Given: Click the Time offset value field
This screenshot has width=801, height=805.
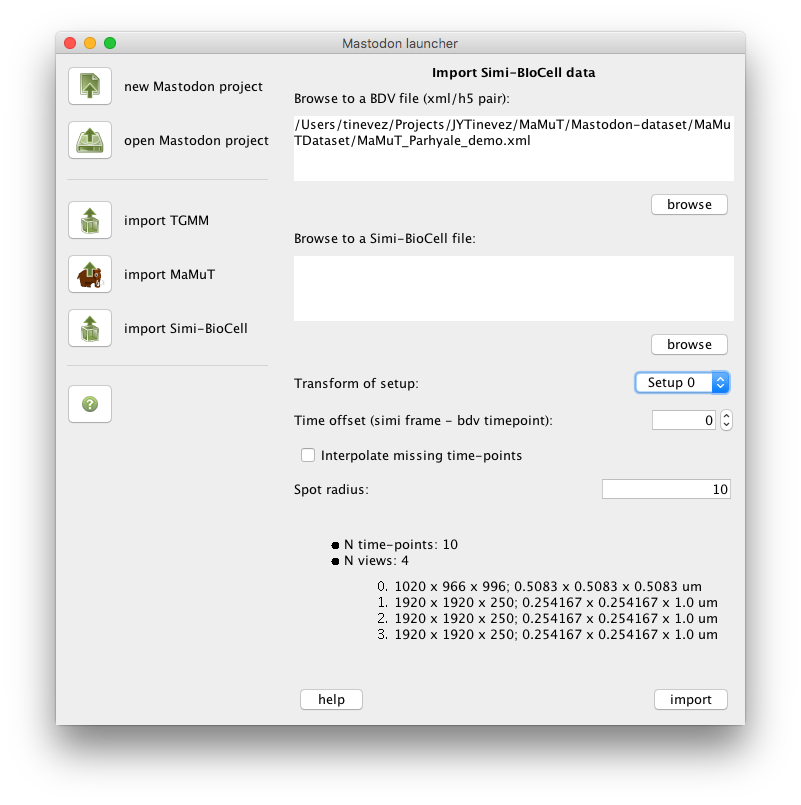Looking at the screenshot, I should [x=684, y=420].
